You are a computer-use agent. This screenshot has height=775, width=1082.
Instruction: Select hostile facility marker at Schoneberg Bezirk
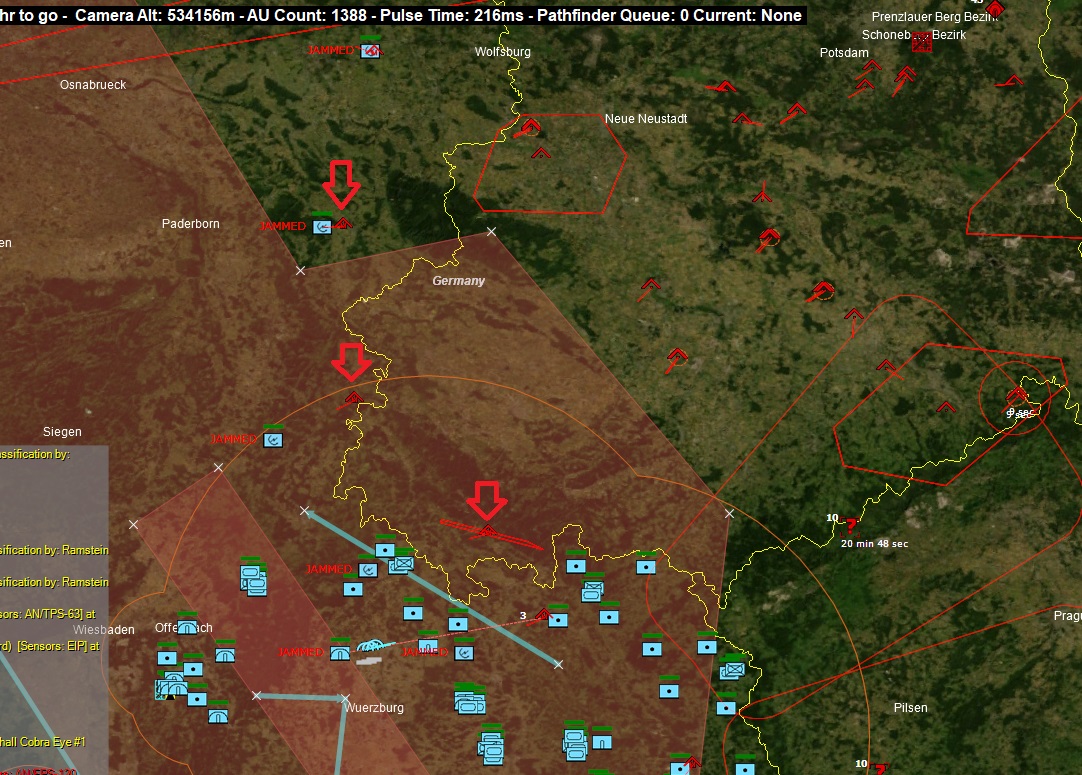tap(921, 41)
